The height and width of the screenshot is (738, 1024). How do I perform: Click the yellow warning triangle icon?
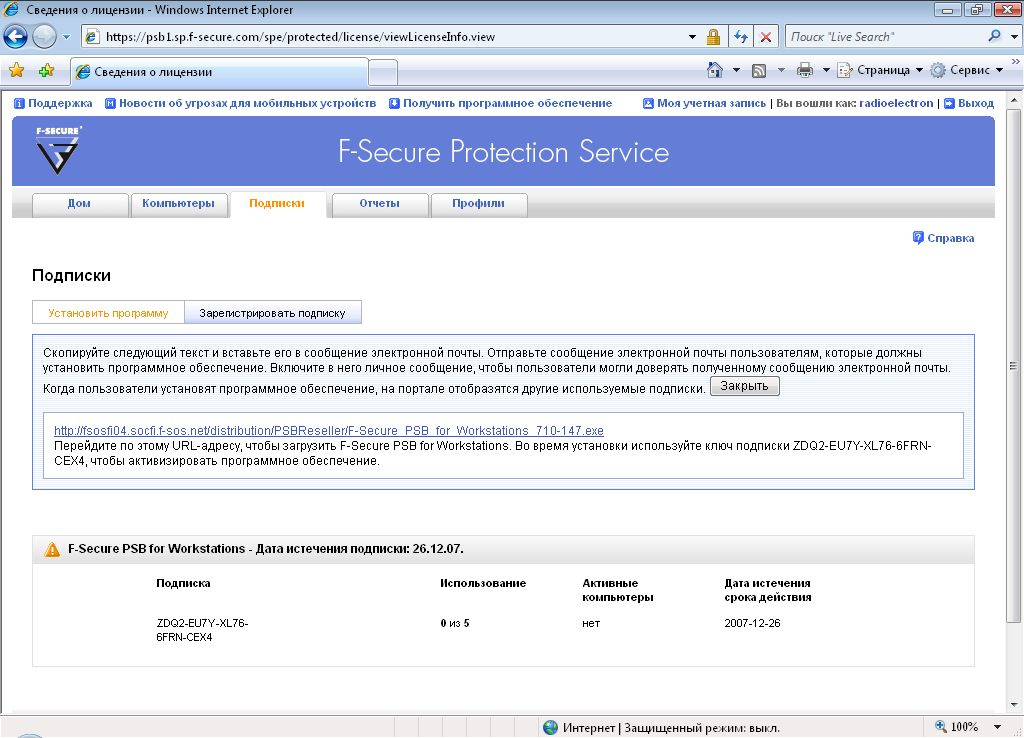coord(52,549)
